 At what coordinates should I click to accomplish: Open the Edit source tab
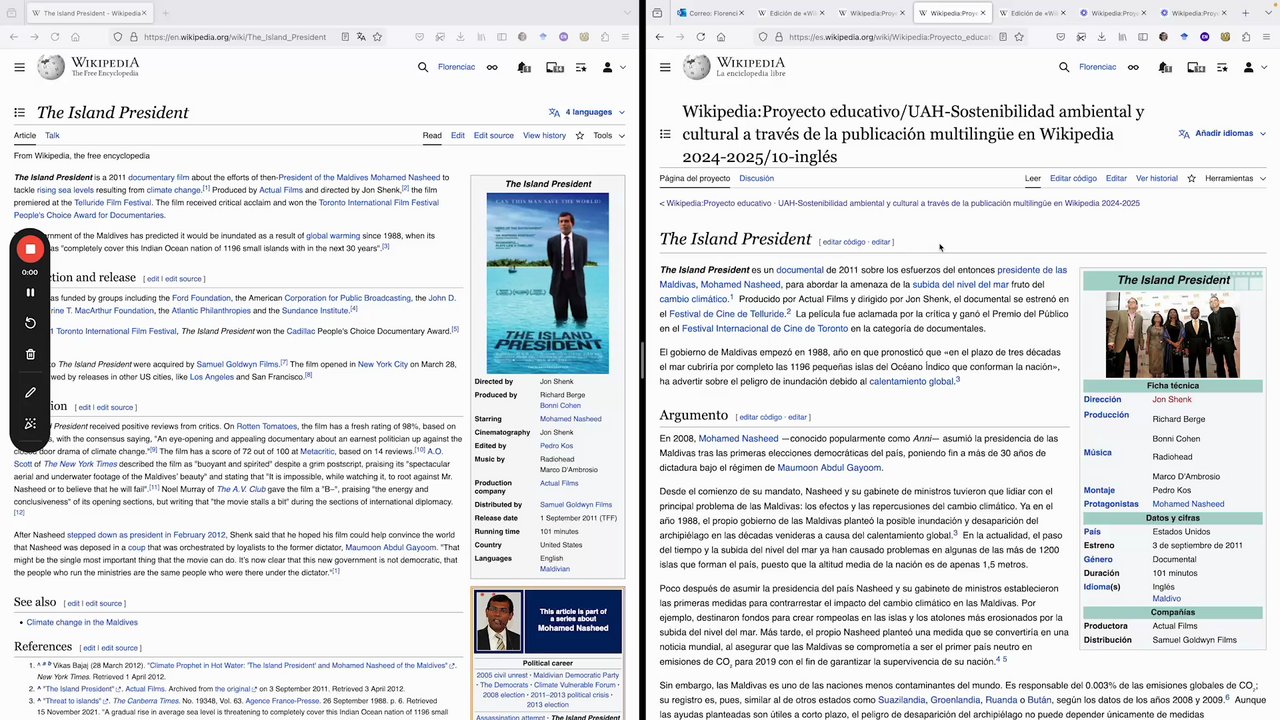click(x=494, y=135)
